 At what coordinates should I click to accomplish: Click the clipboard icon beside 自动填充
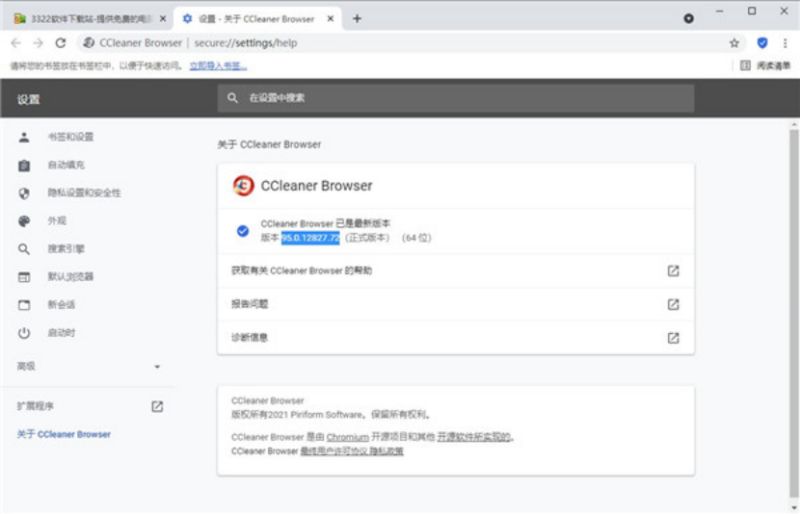click(x=24, y=165)
